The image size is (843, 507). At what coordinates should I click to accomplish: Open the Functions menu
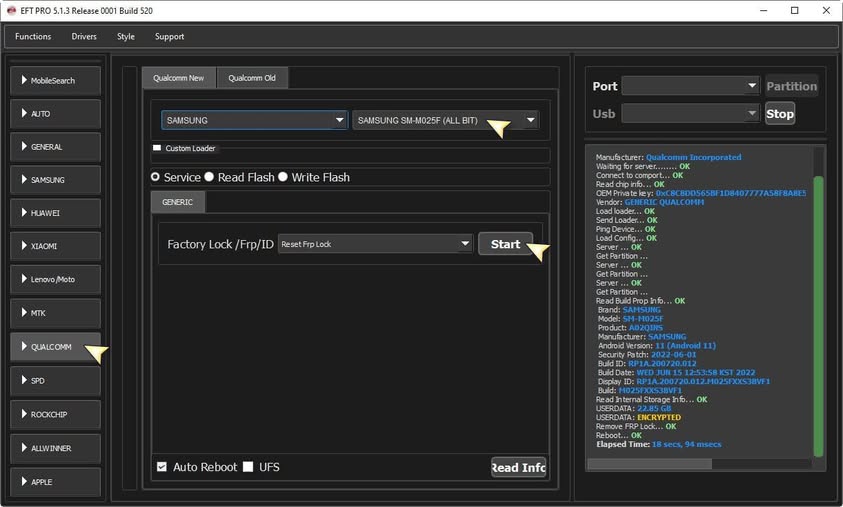(x=33, y=37)
